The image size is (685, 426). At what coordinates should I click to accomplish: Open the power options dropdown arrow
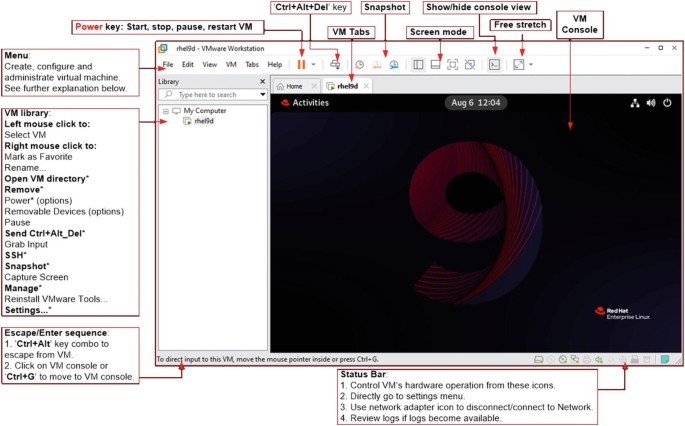click(x=313, y=64)
